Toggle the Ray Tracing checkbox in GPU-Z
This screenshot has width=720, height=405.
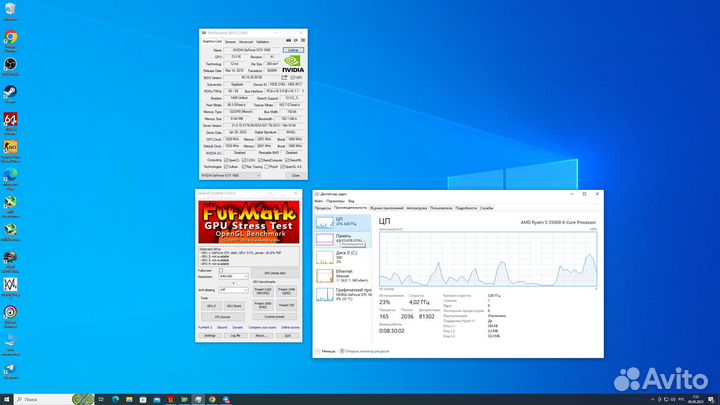tap(243, 167)
